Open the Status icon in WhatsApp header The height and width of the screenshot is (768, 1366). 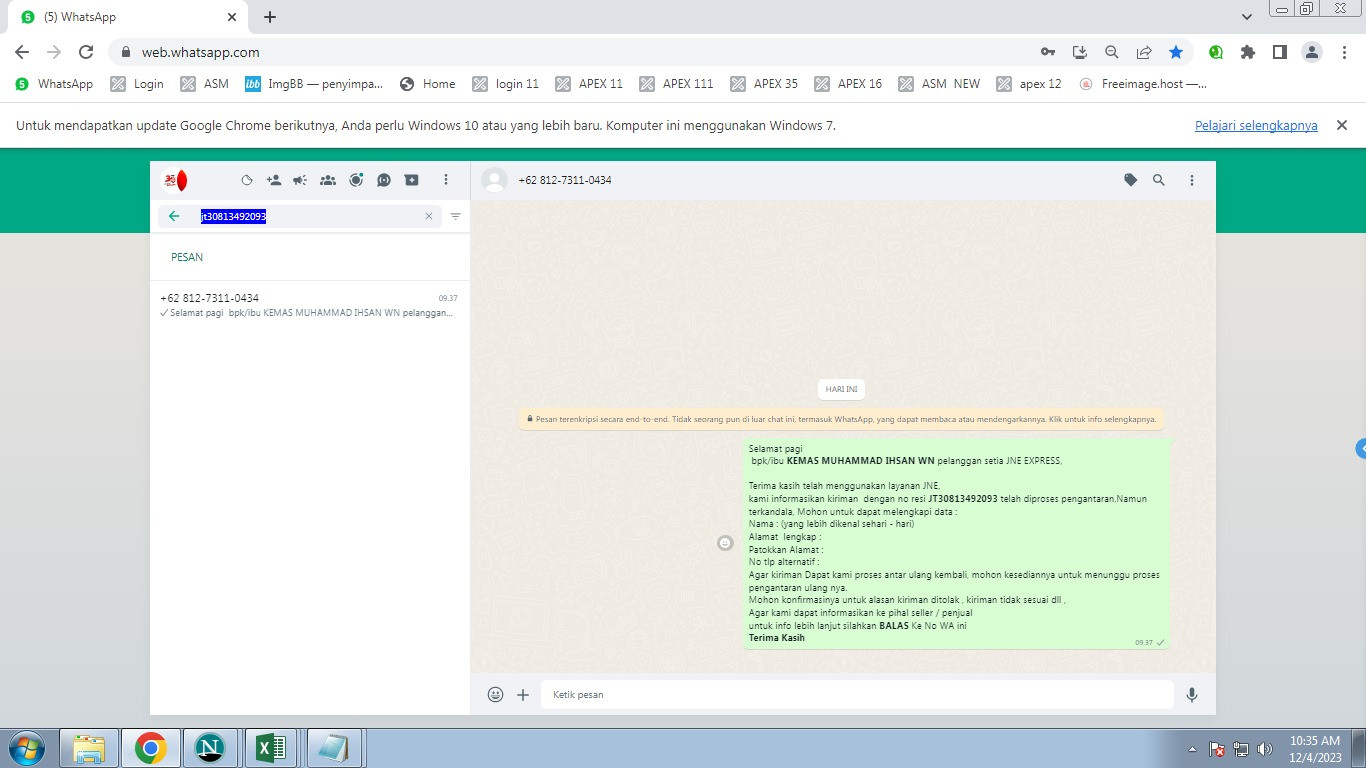[x=247, y=180]
